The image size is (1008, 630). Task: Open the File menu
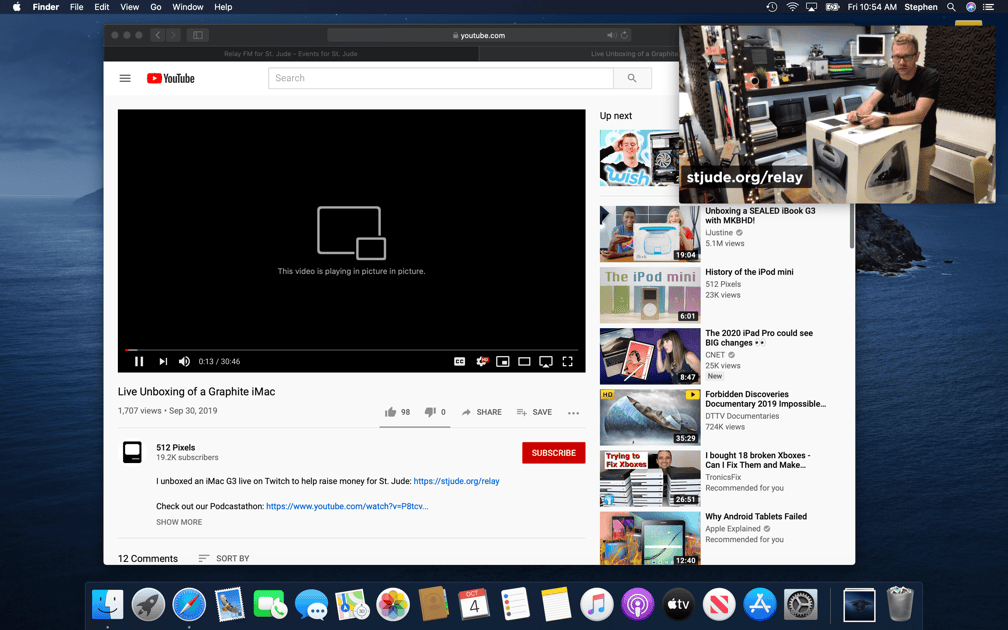[x=76, y=7]
